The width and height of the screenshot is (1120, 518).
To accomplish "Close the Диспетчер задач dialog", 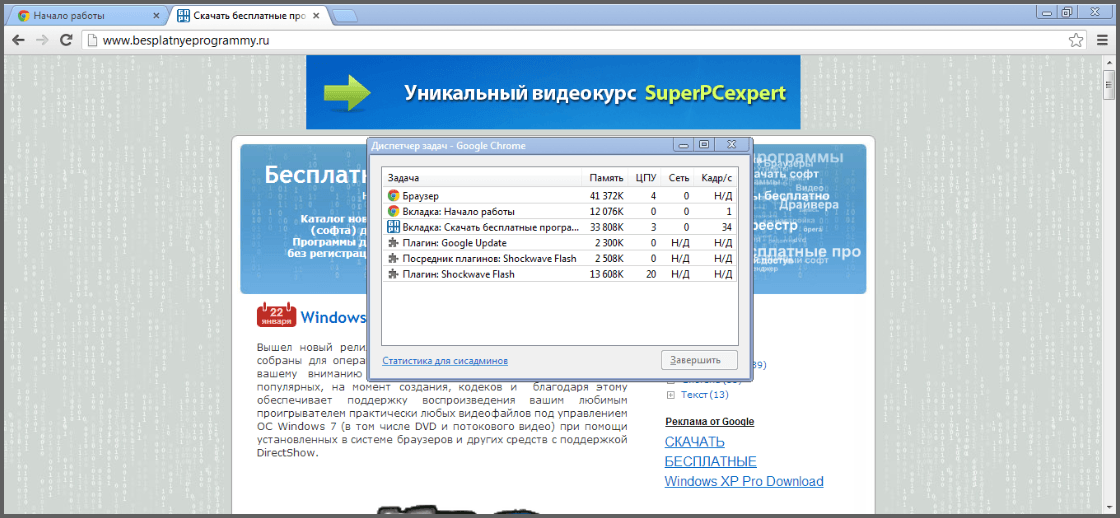I will click(x=731, y=144).
